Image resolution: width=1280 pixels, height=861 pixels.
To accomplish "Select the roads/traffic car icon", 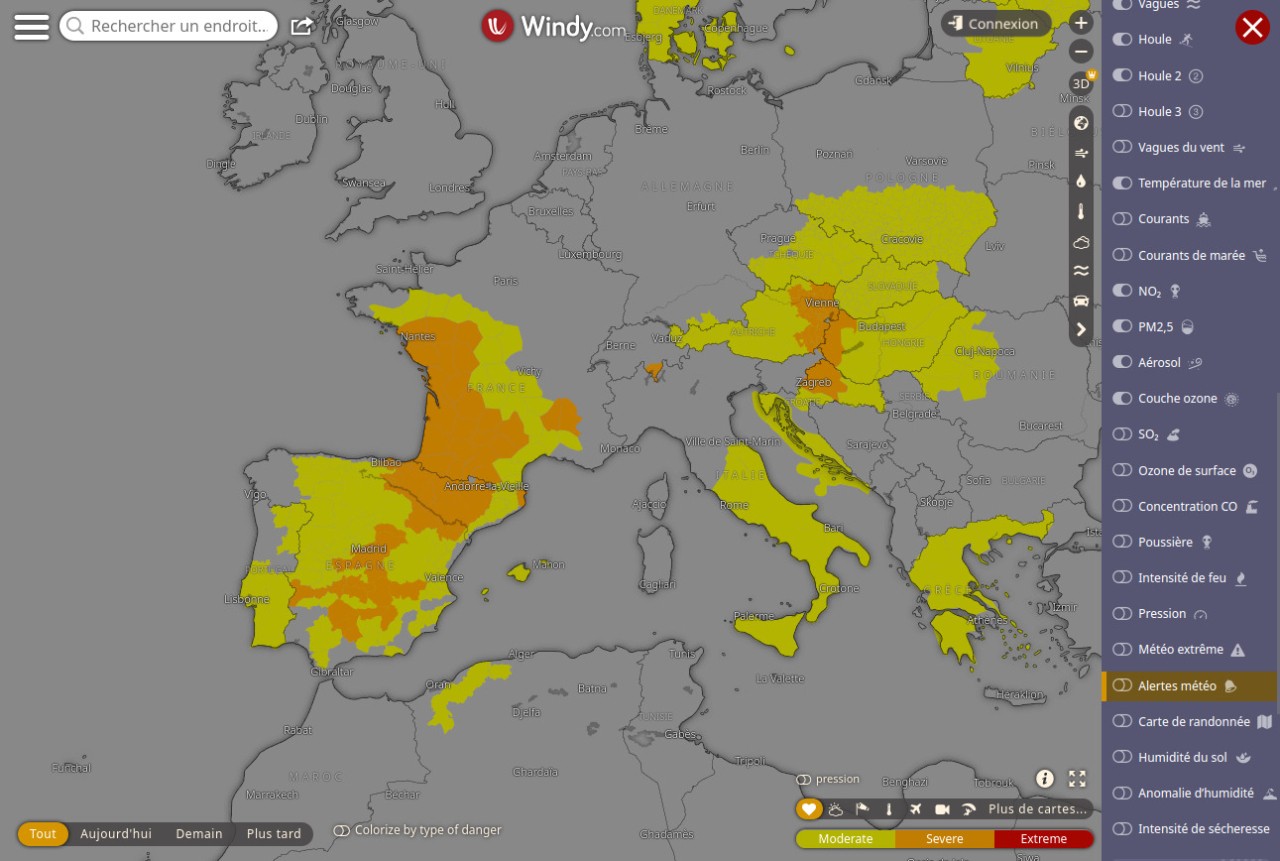I will (1081, 299).
